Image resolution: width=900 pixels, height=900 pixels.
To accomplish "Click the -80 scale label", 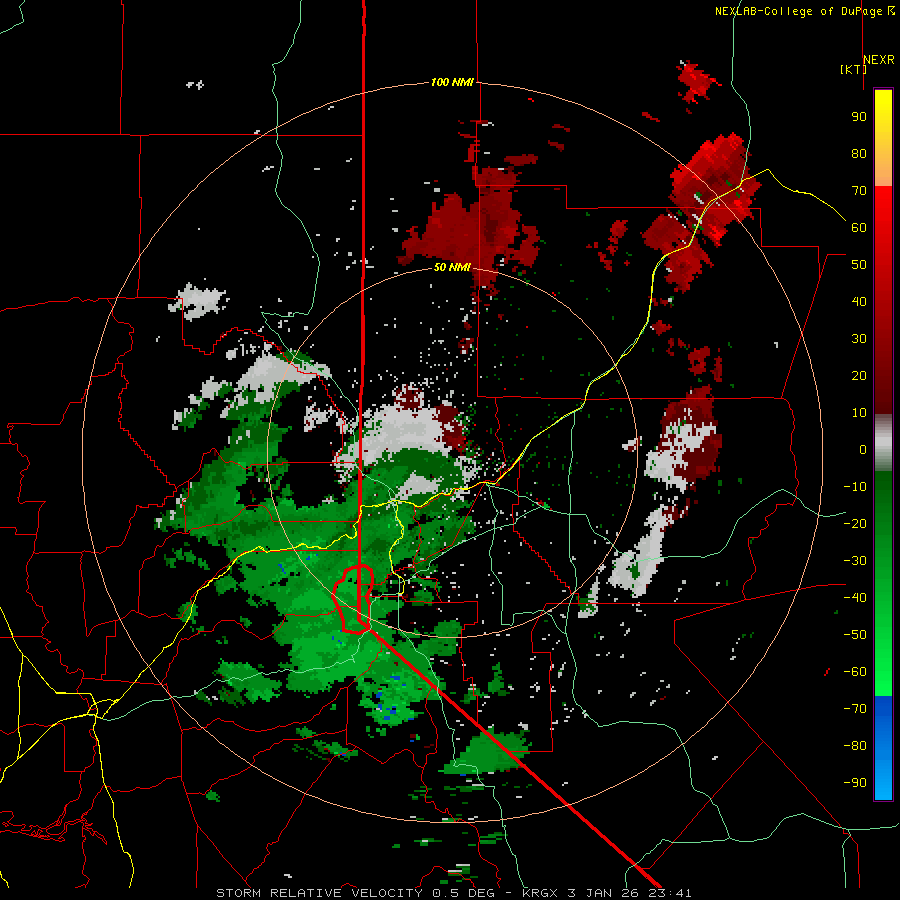I will [855, 746].
